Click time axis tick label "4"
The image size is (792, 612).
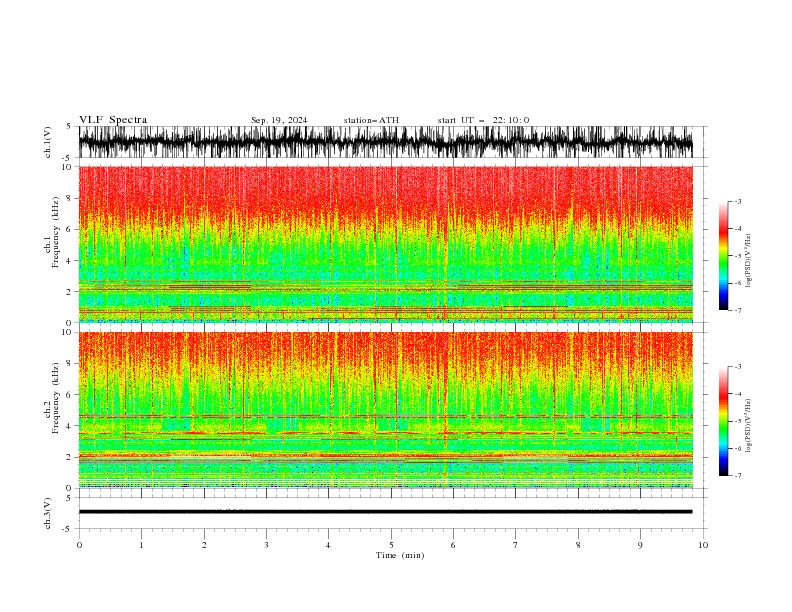328,545
